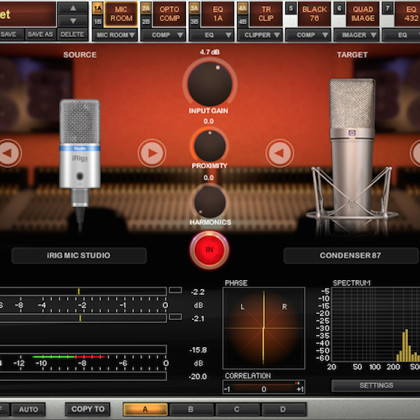
Task: Click the -2.1 peak level readout
Action: pos(198,319)
